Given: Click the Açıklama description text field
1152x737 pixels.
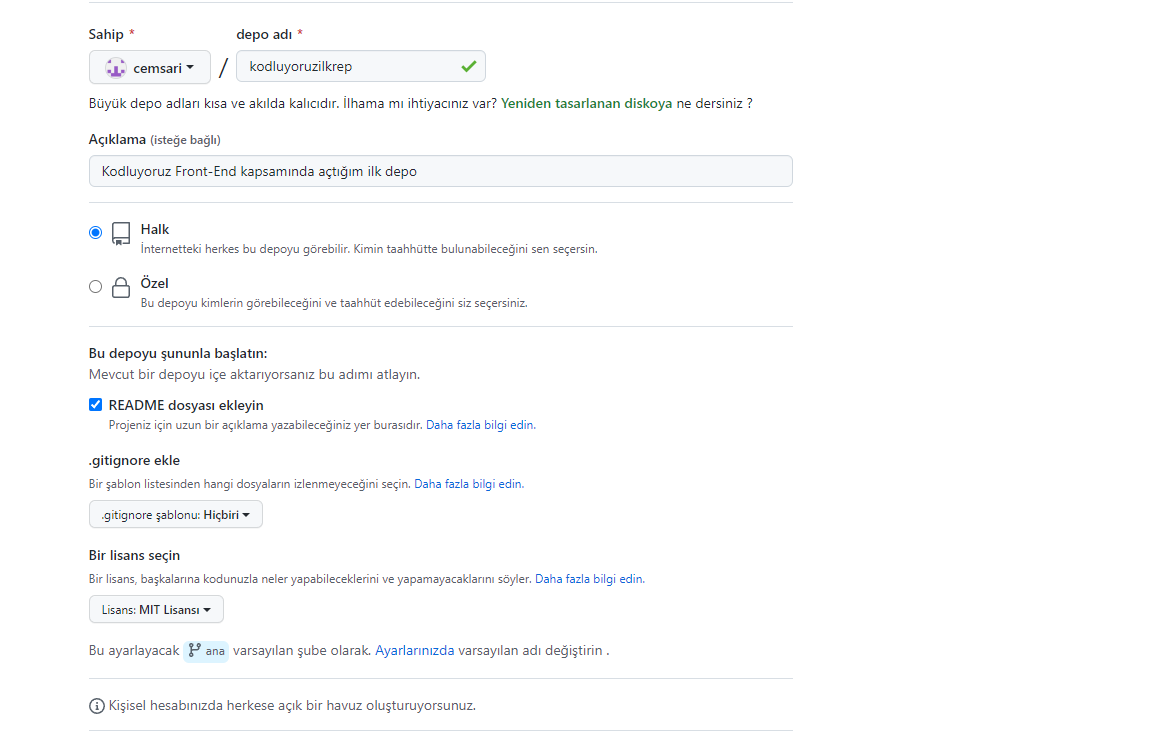Looking at the screenshot, I should pos(440,171).
